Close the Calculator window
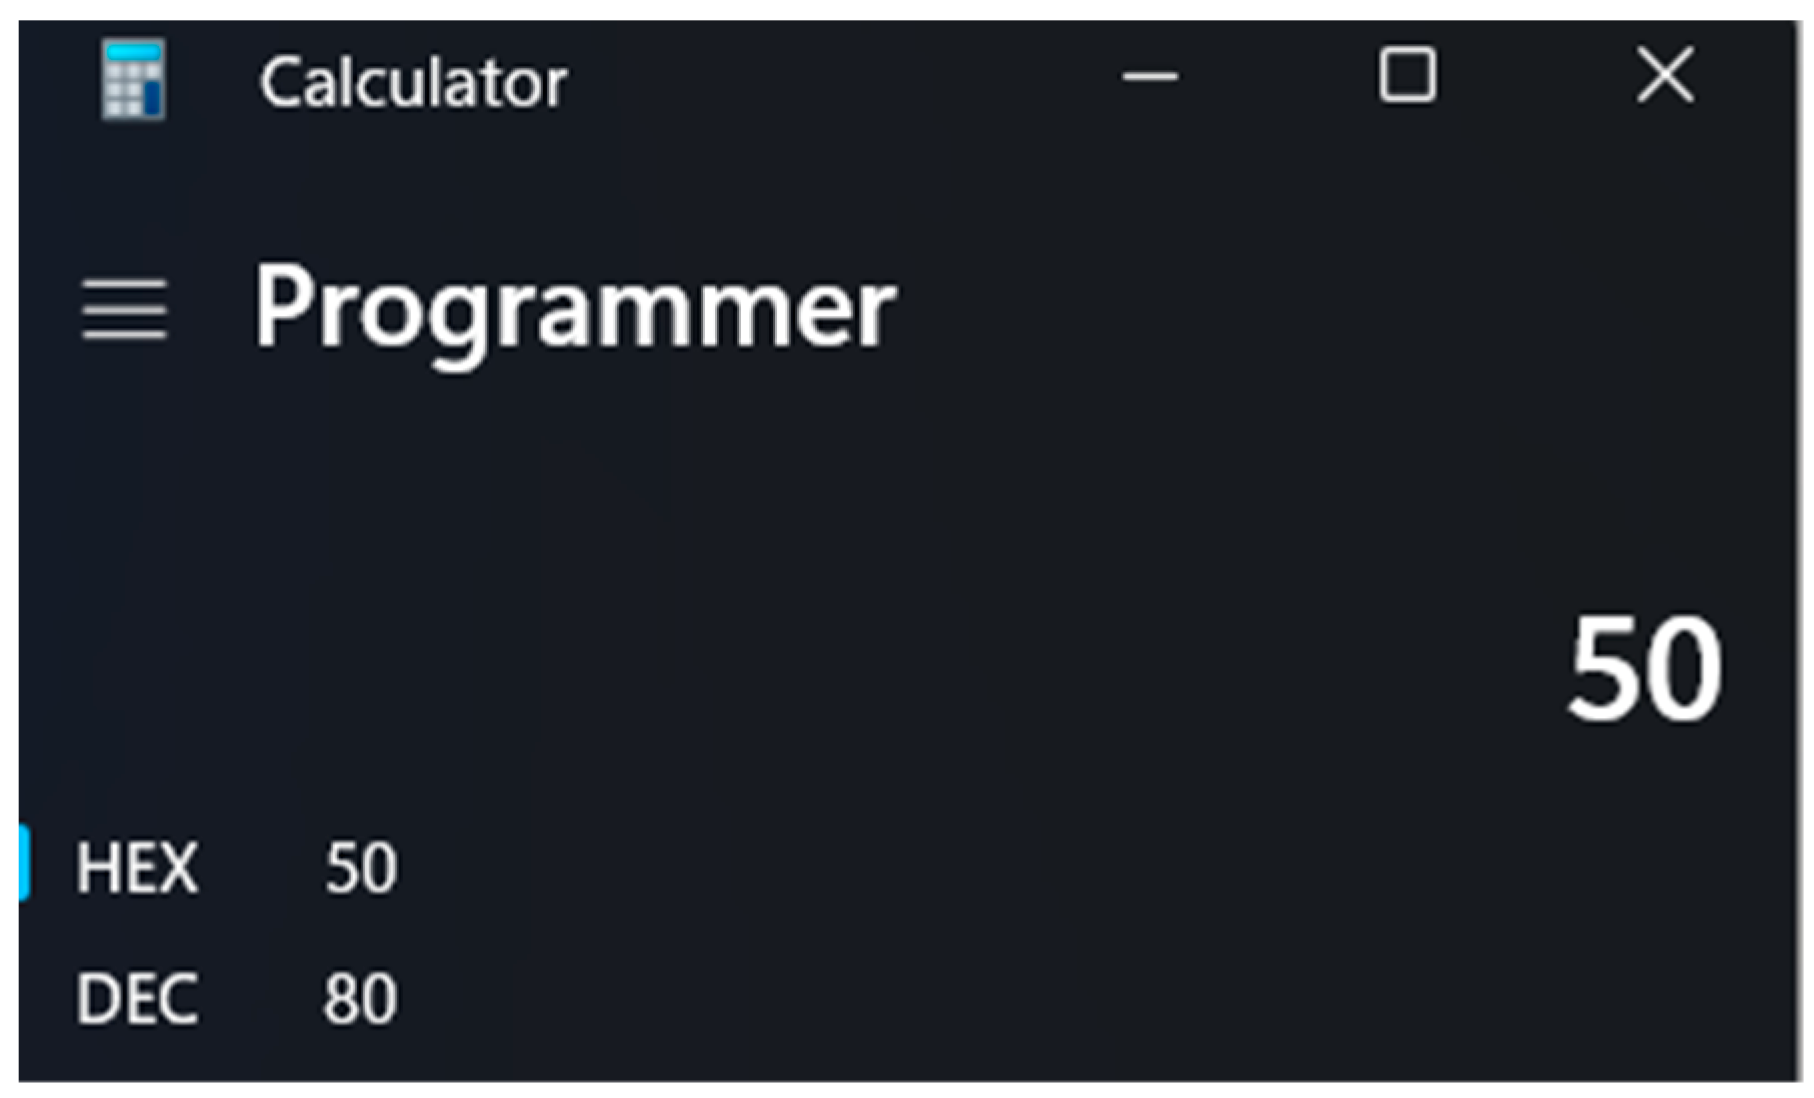The width and height of the screenshot is (1814, 1098). click(1665, 75)
